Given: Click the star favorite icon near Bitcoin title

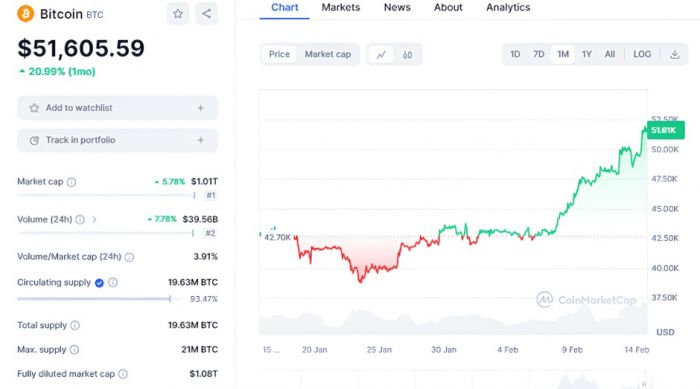Looking at the screenshot, I should (178, 14).
